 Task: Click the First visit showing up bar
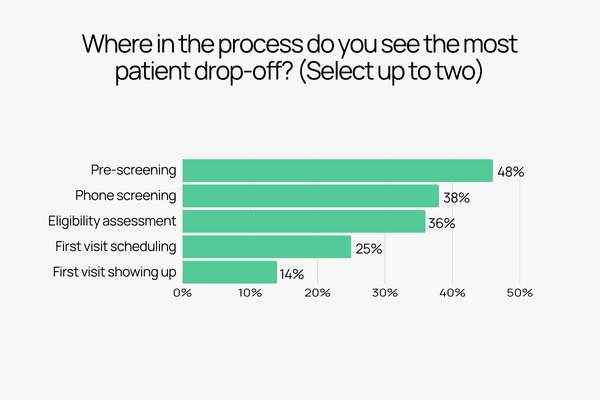coord(229,272)
